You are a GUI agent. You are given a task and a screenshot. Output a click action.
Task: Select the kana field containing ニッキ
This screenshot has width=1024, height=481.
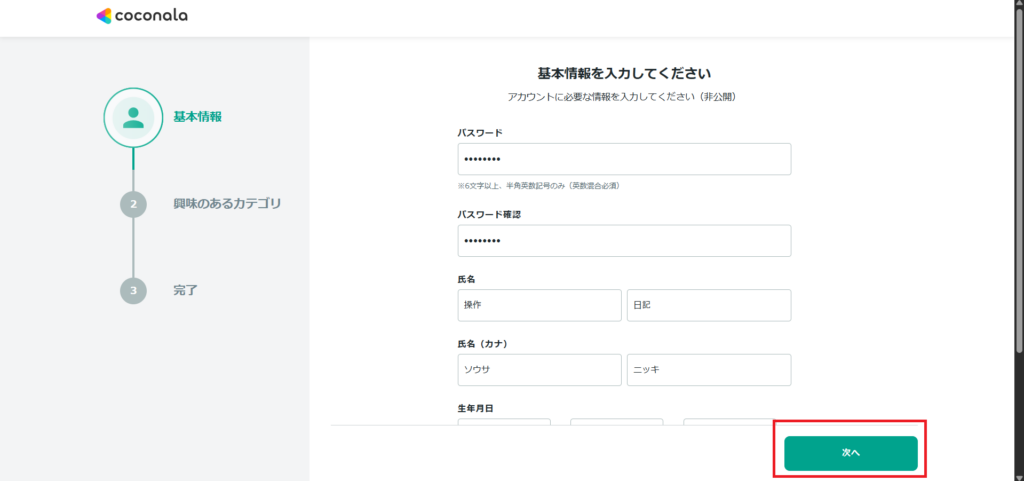709,370
